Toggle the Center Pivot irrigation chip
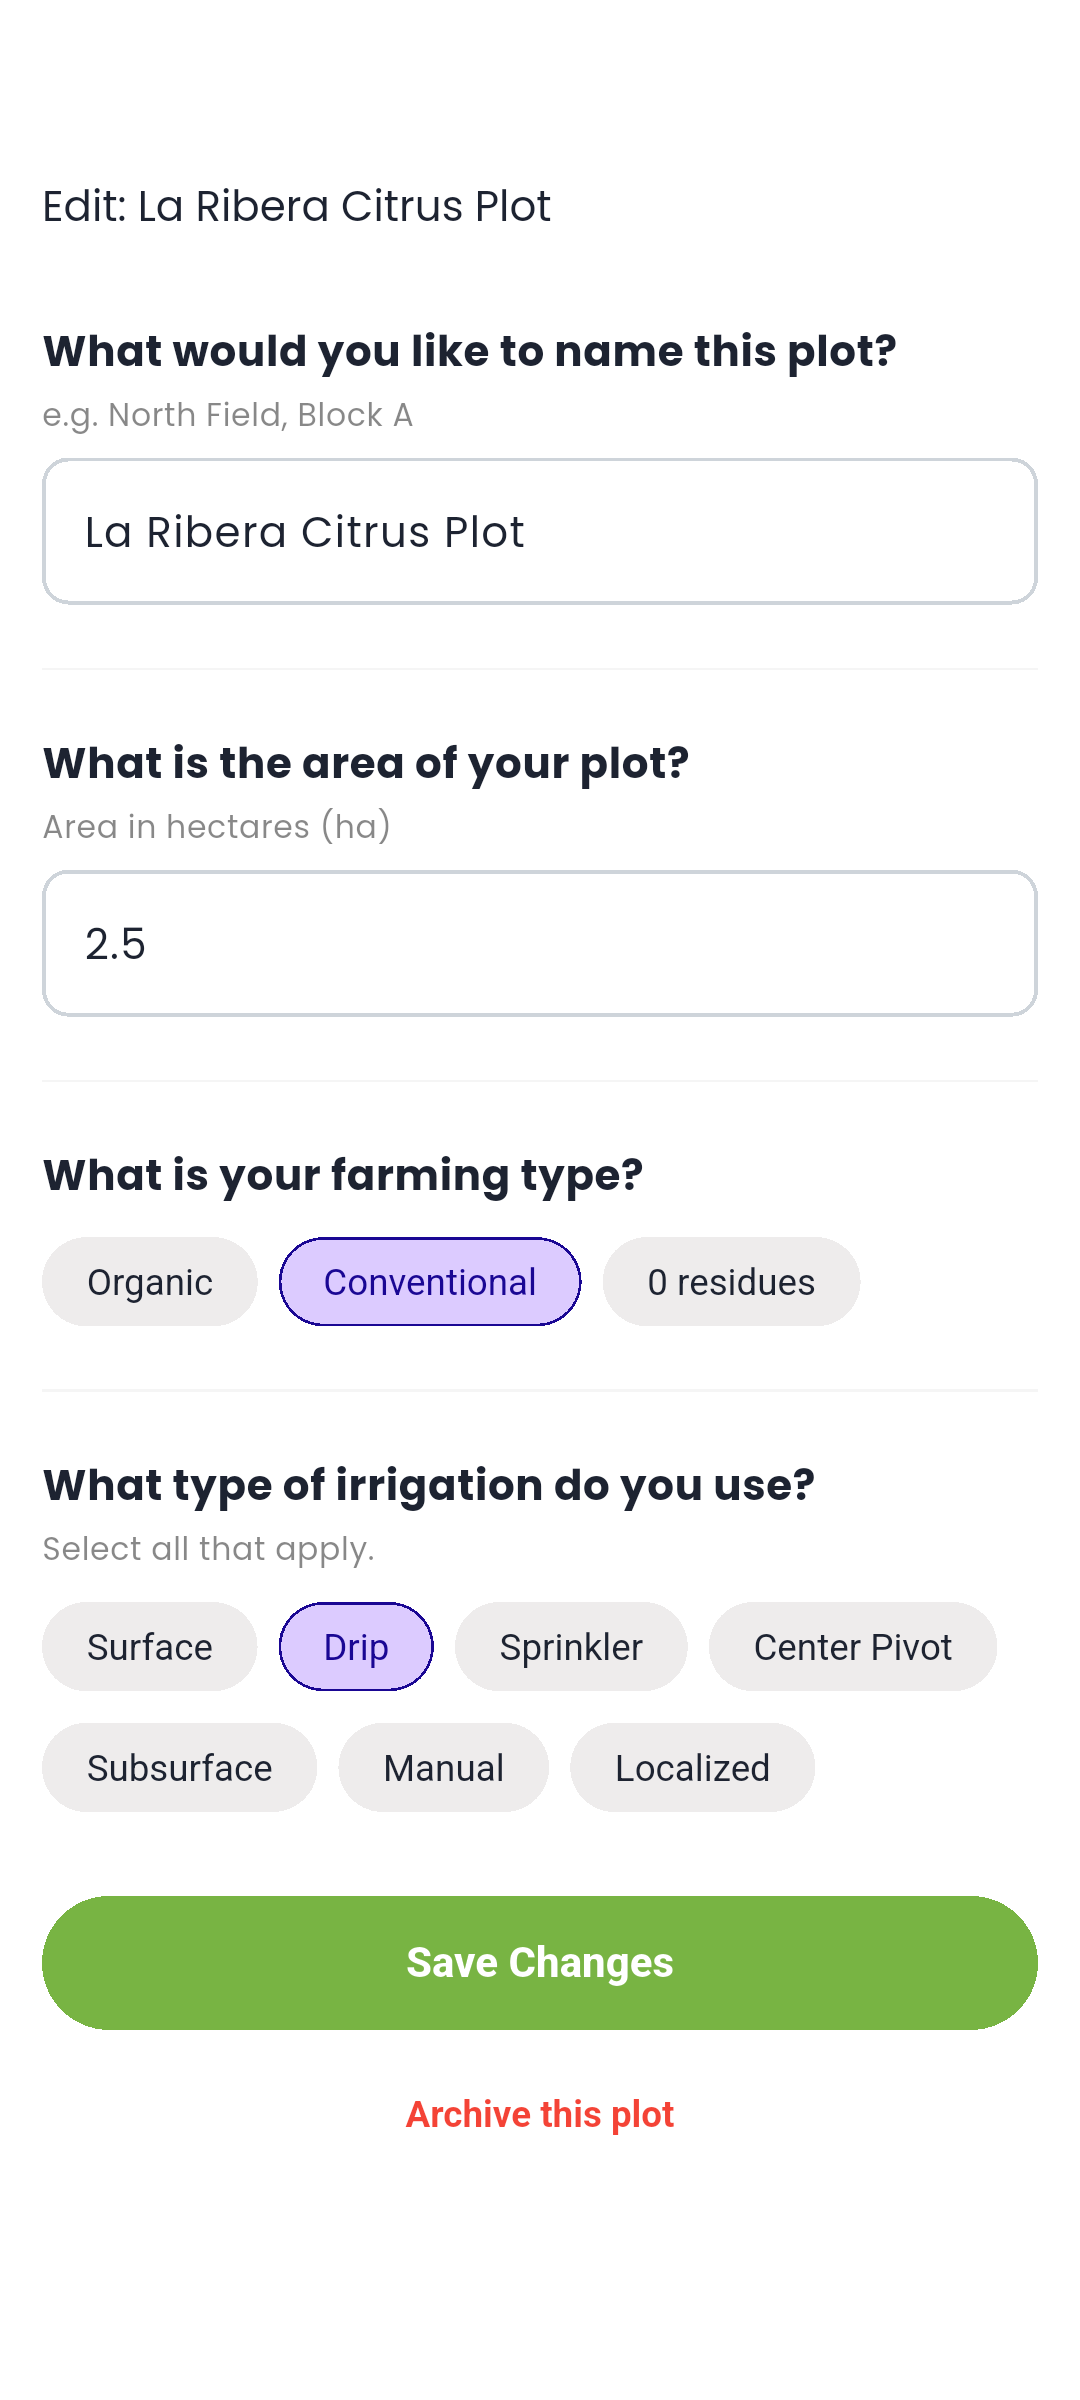The image size is (1080, 2400). tap(853, 1647)
